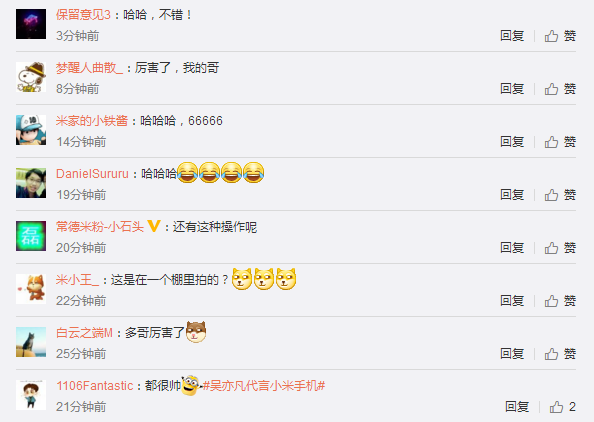The width and height of the screenshot is (594, 422).
Task: Click thumbs-up on 米家的小铁酱's comment
Action: point(560,142)
